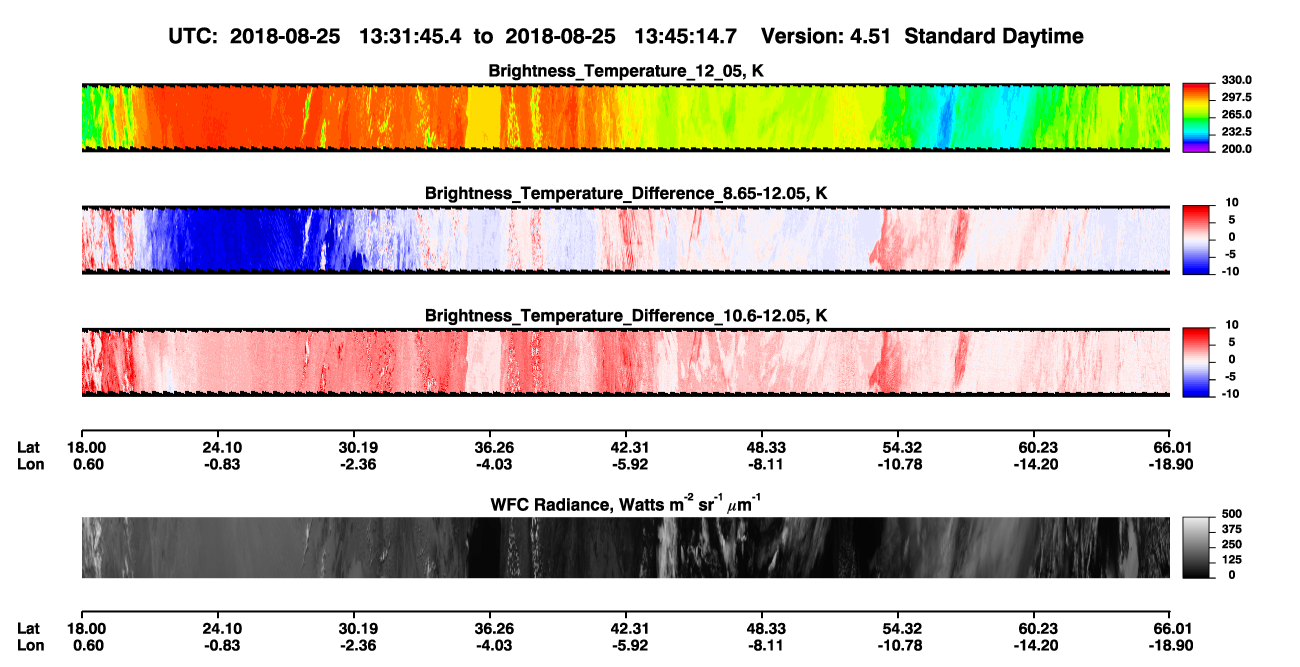Click latitude 30.19 on the lower axis

[x=358, y=629]
